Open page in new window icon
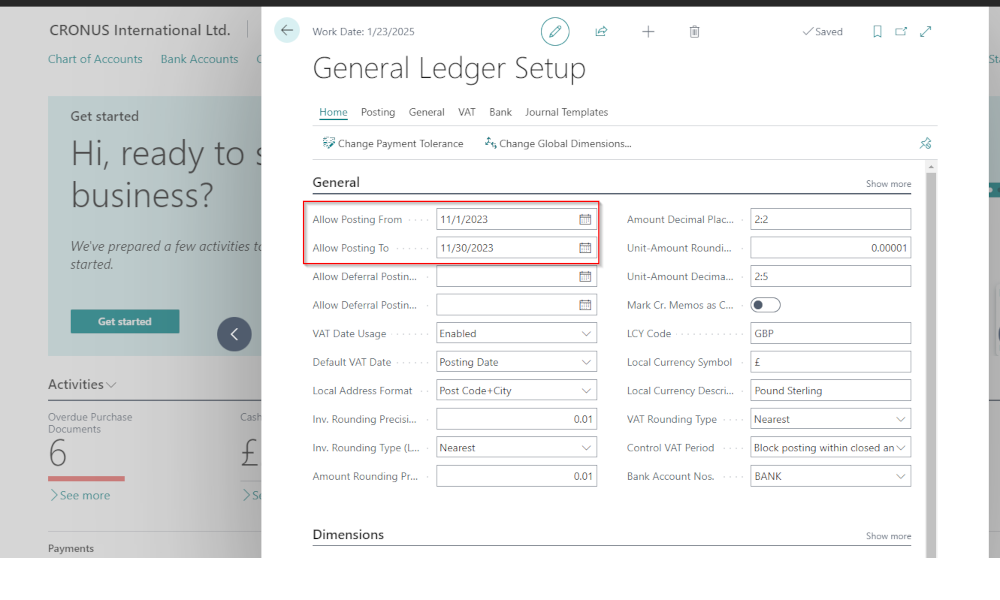Viewport: 1000px width, 600px height. [901, 31]
